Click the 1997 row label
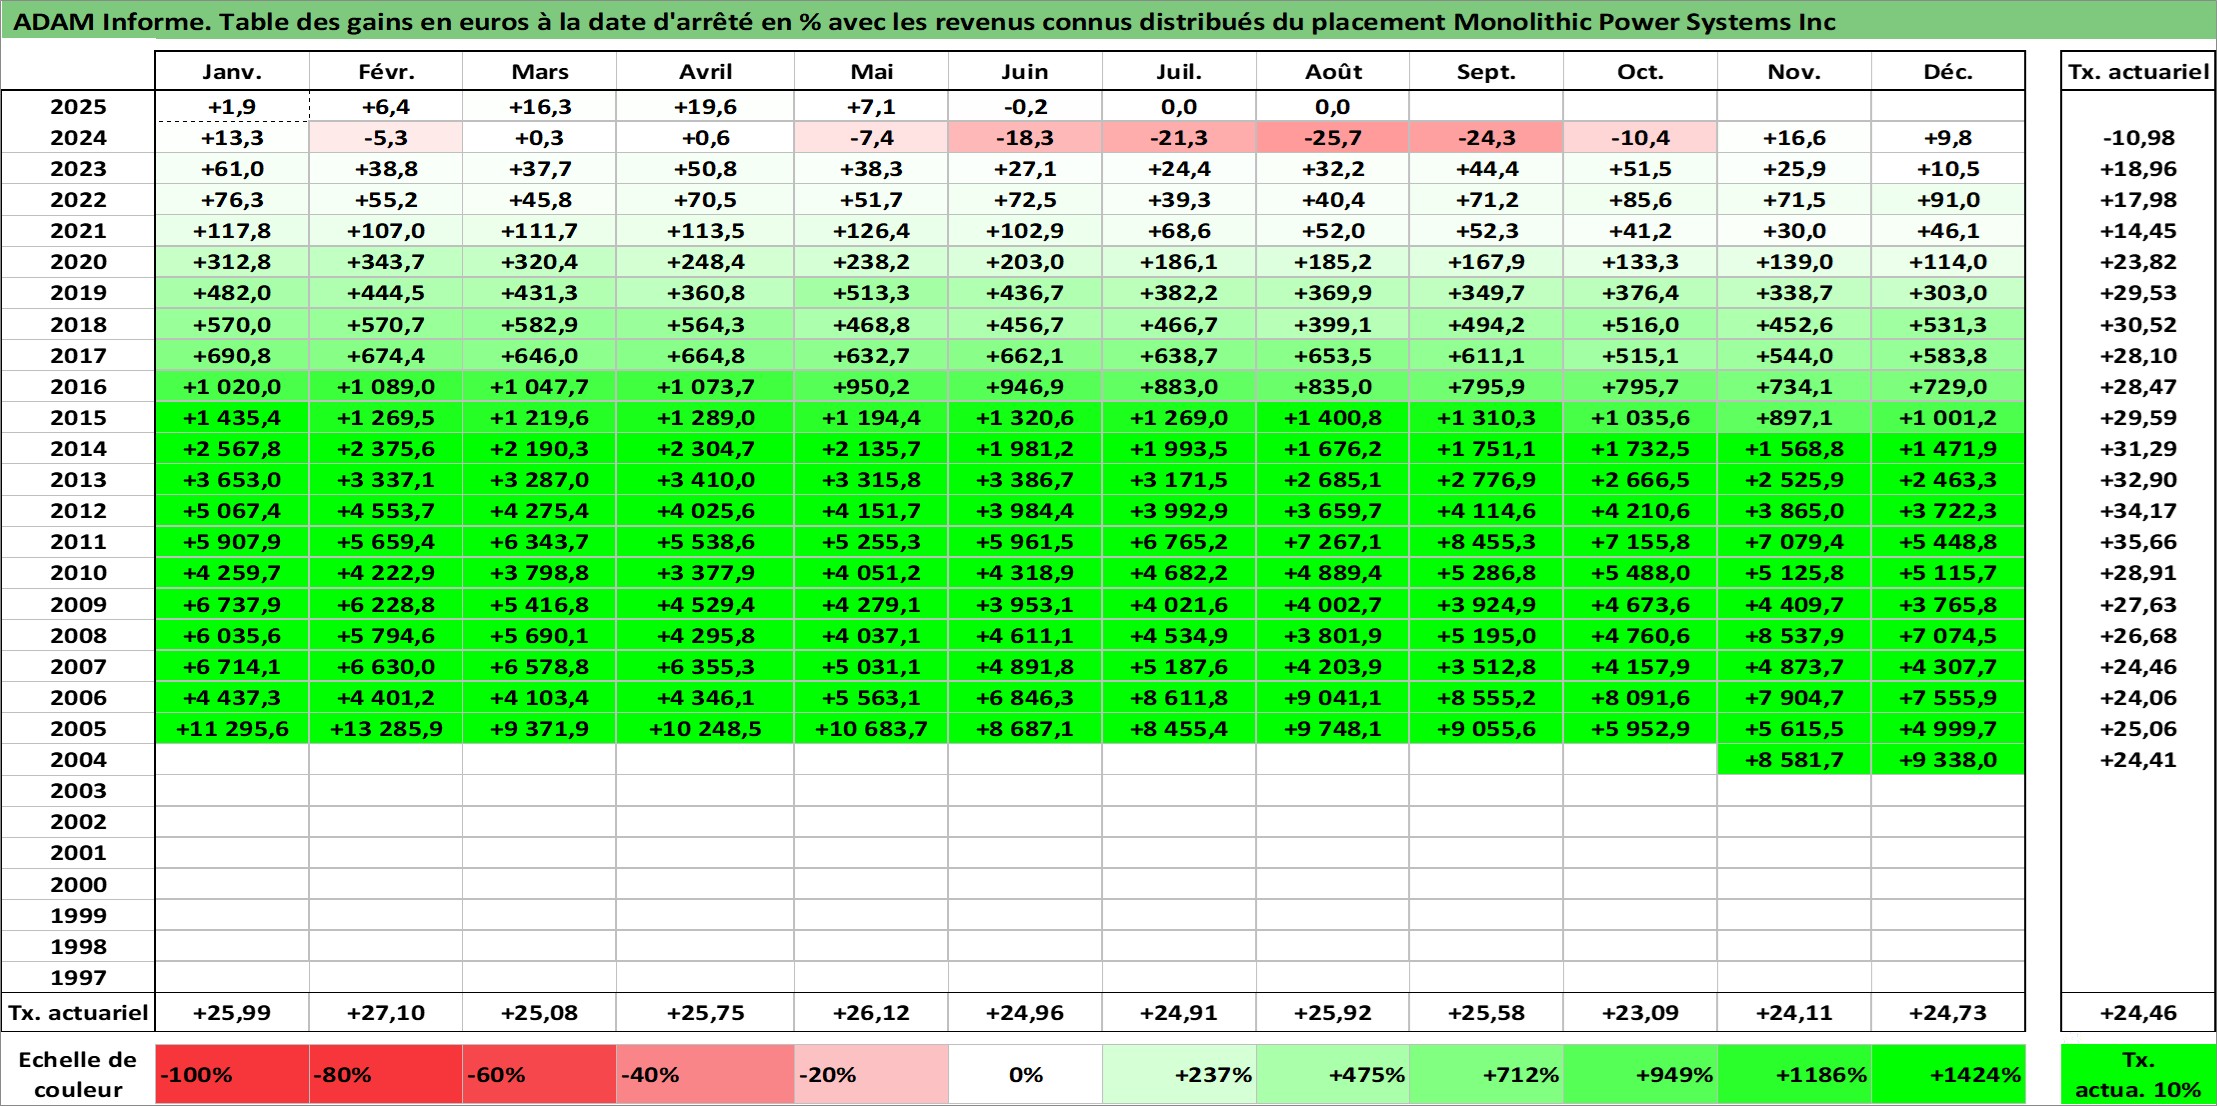Viewport: 2217px width, 1106px height. (78, 978)
